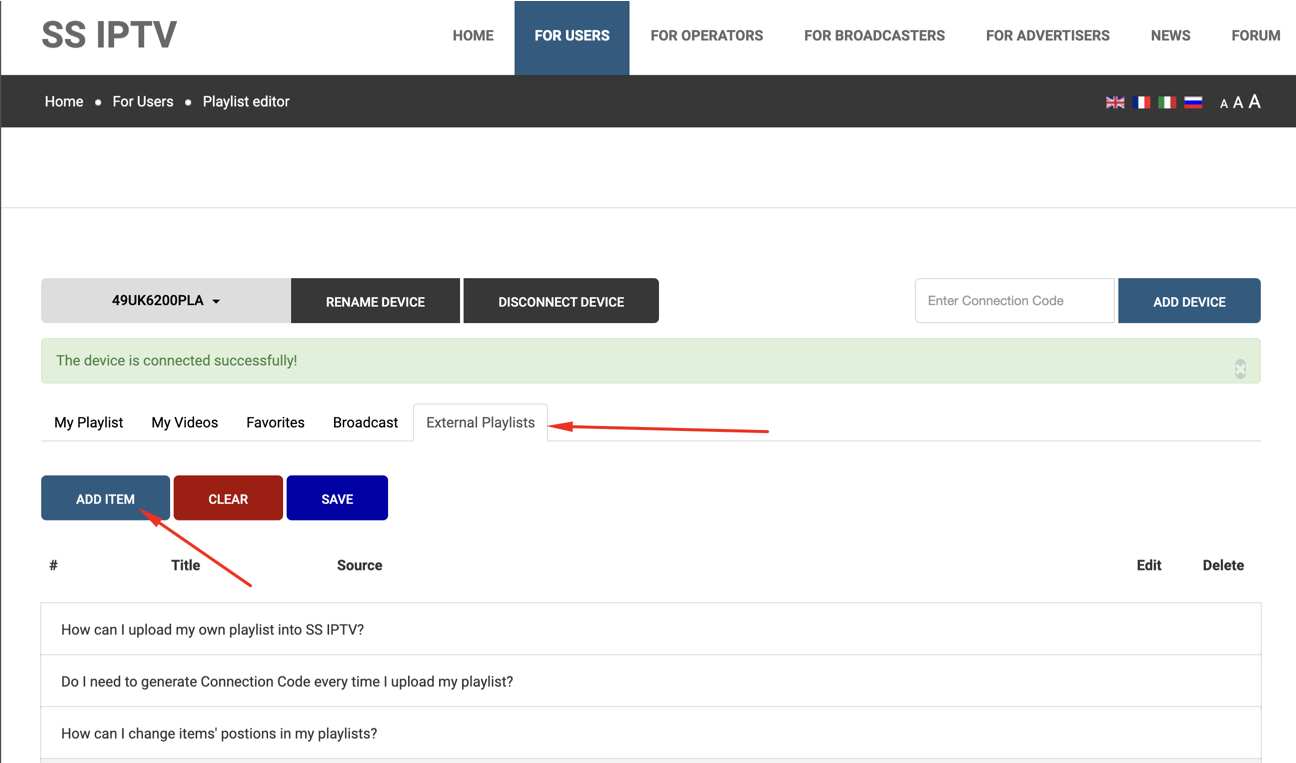This screenshot has width=1296, height=763.
Task: Switch to the Broadcast tab
Action: [x=365, y=423]
